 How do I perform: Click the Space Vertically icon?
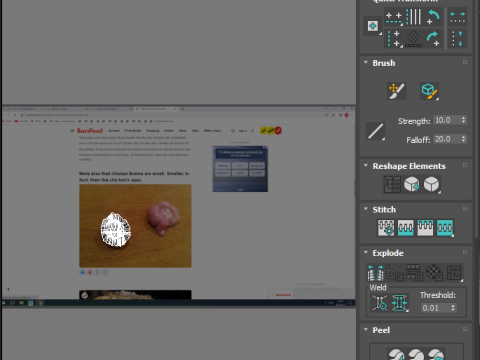coord(457,39)
